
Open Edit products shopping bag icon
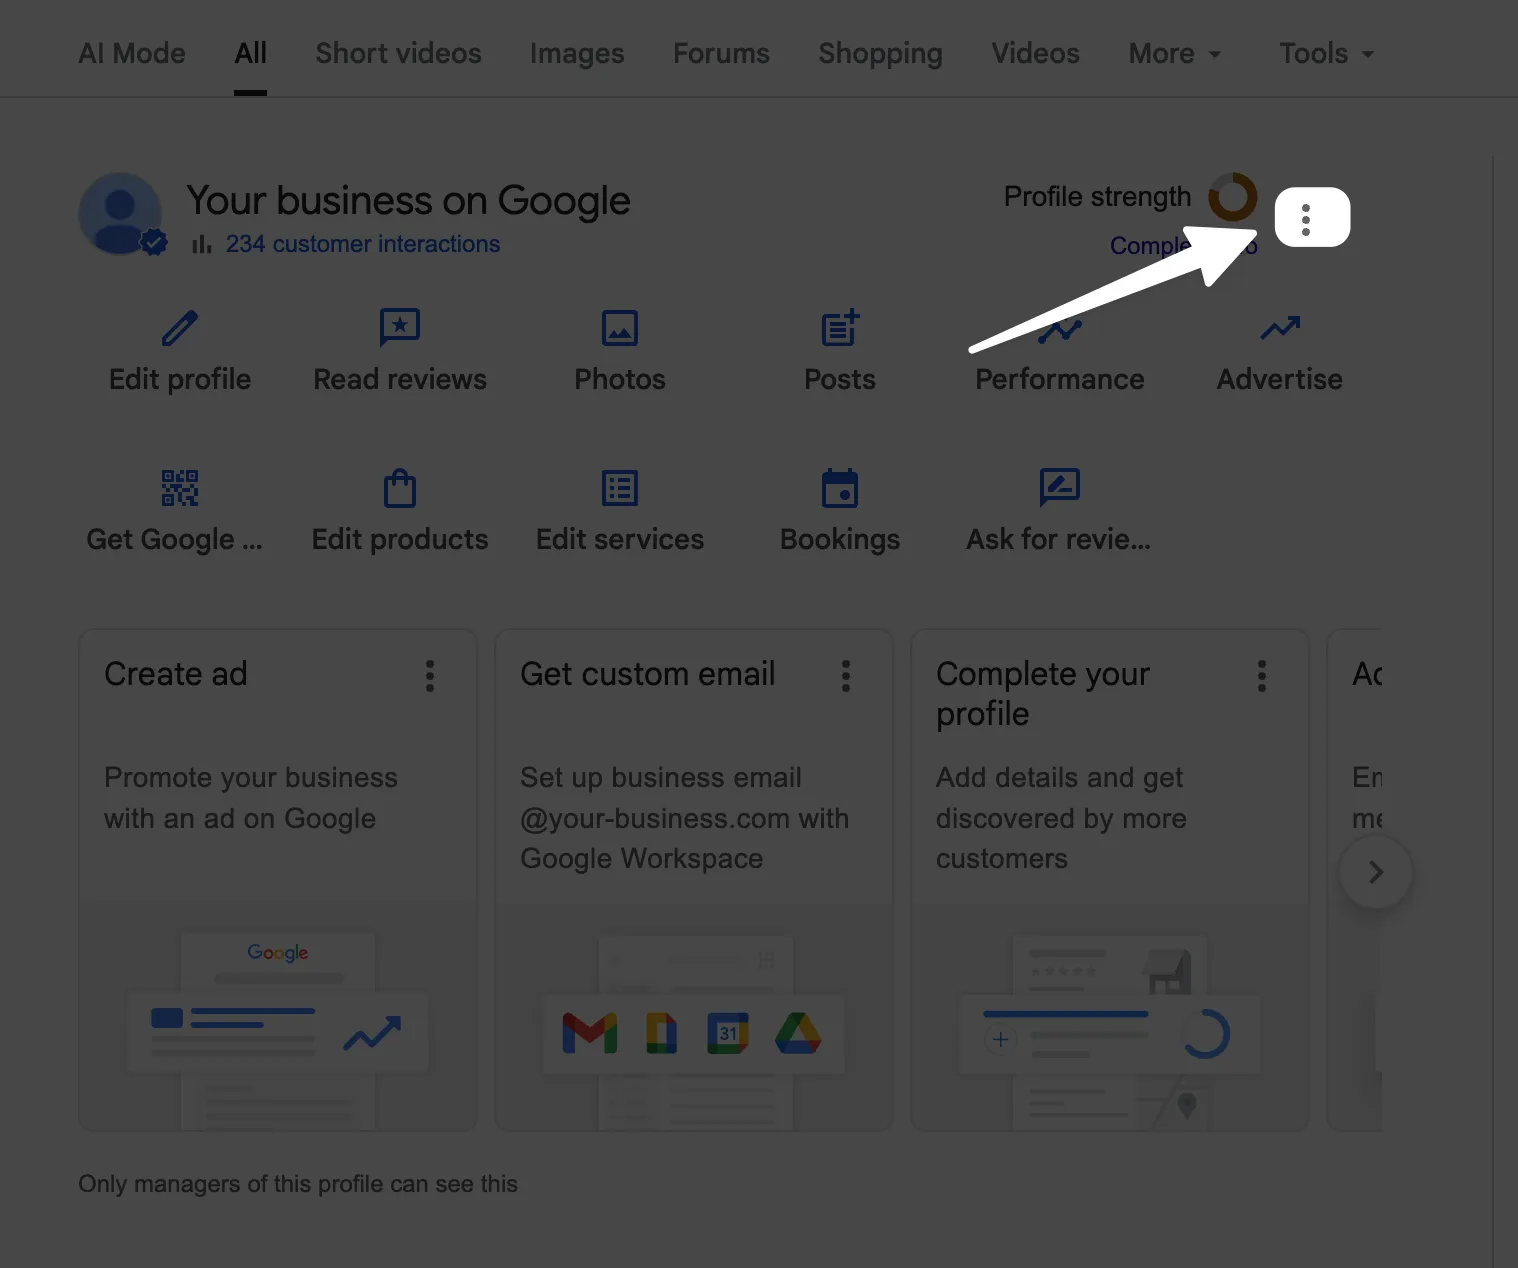[400, 488]
